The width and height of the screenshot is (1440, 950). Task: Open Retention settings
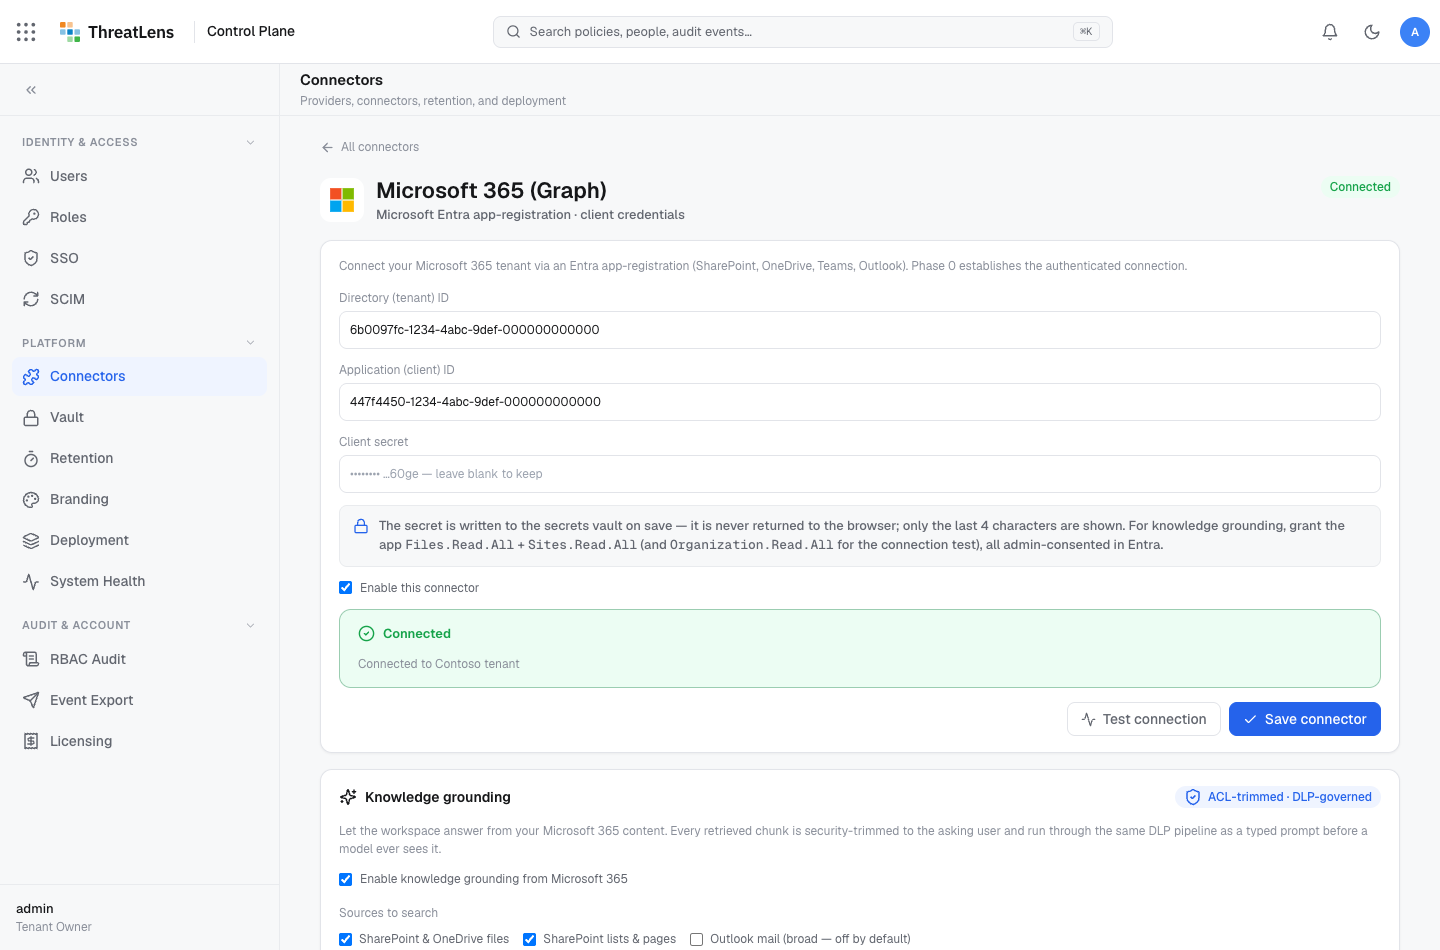click(x=139, y=459)
